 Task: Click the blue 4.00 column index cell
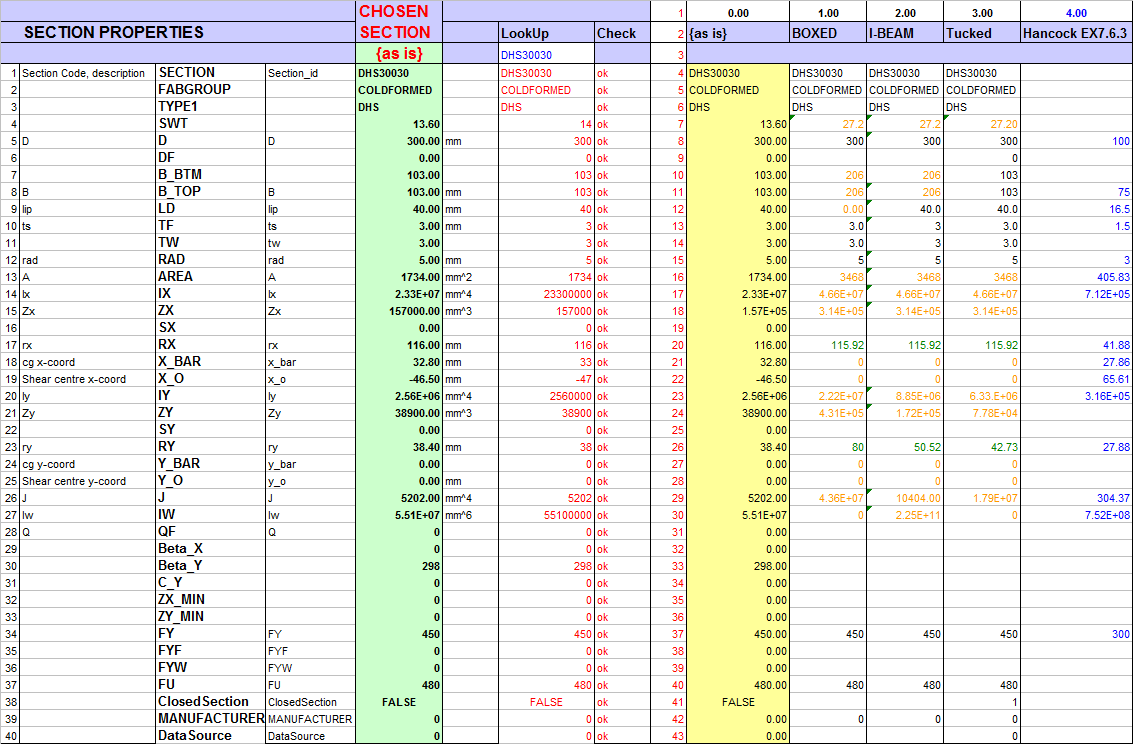click(1076, 12)
